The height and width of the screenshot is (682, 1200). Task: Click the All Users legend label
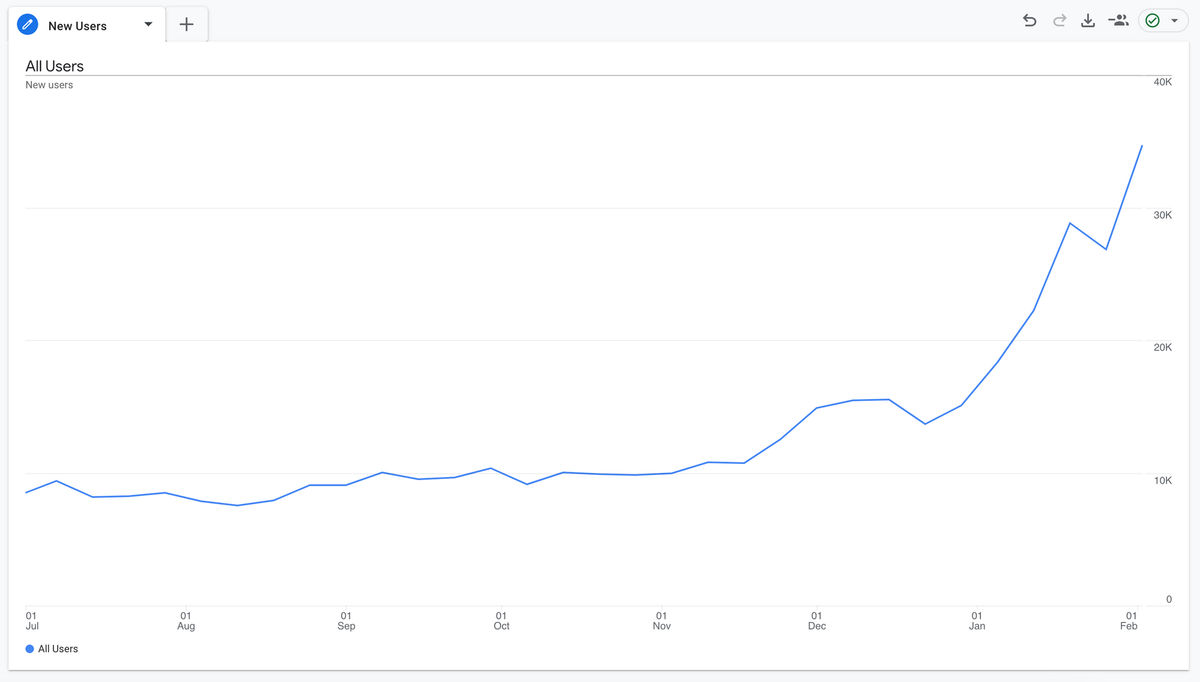[x=58, y=649]
